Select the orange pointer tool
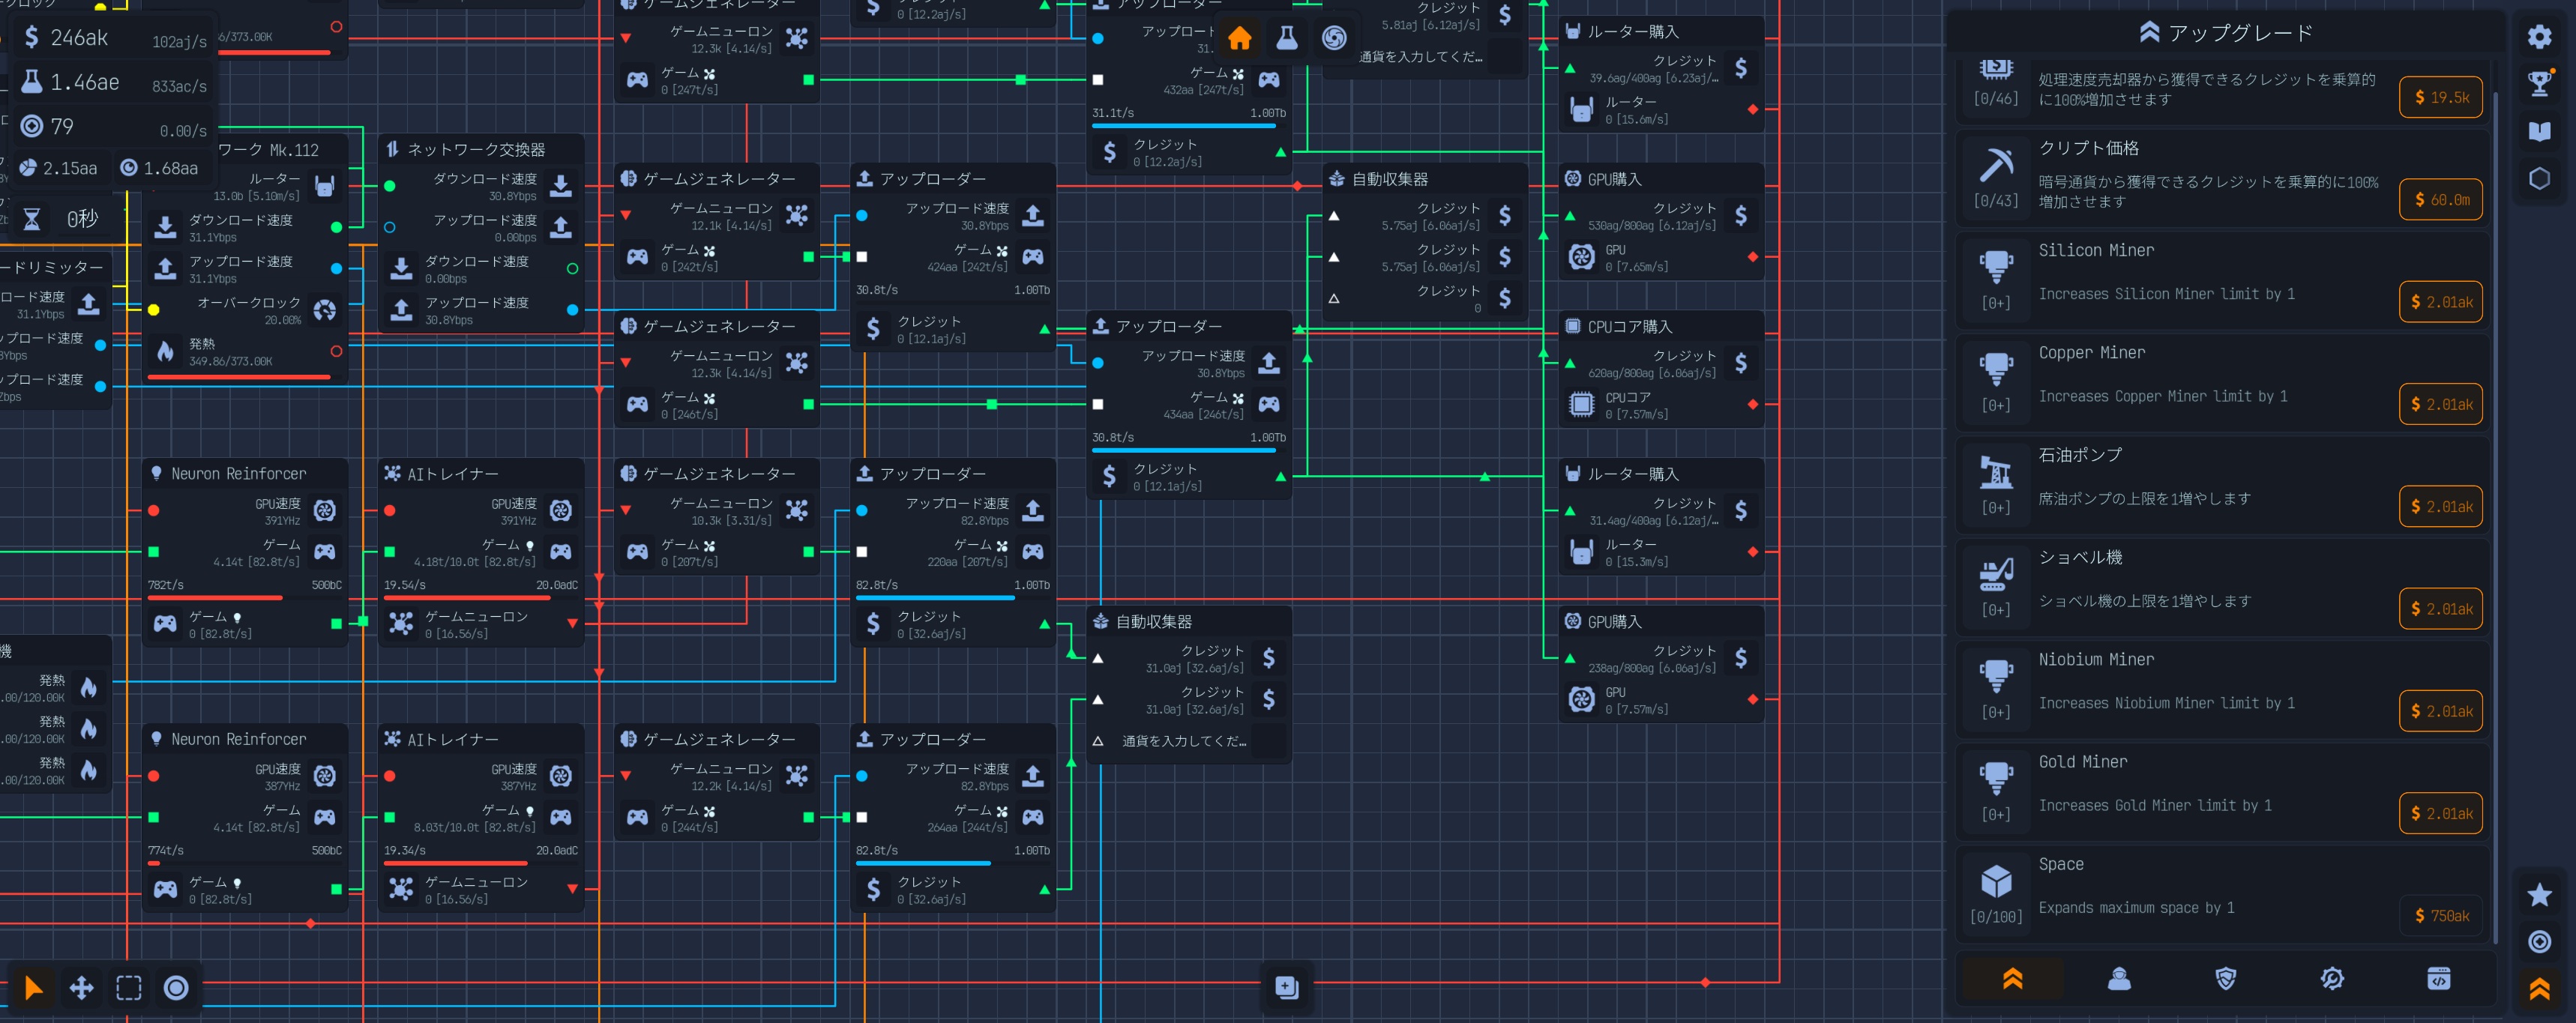This screenshot has width=2576, height=1023. (33, 988)
